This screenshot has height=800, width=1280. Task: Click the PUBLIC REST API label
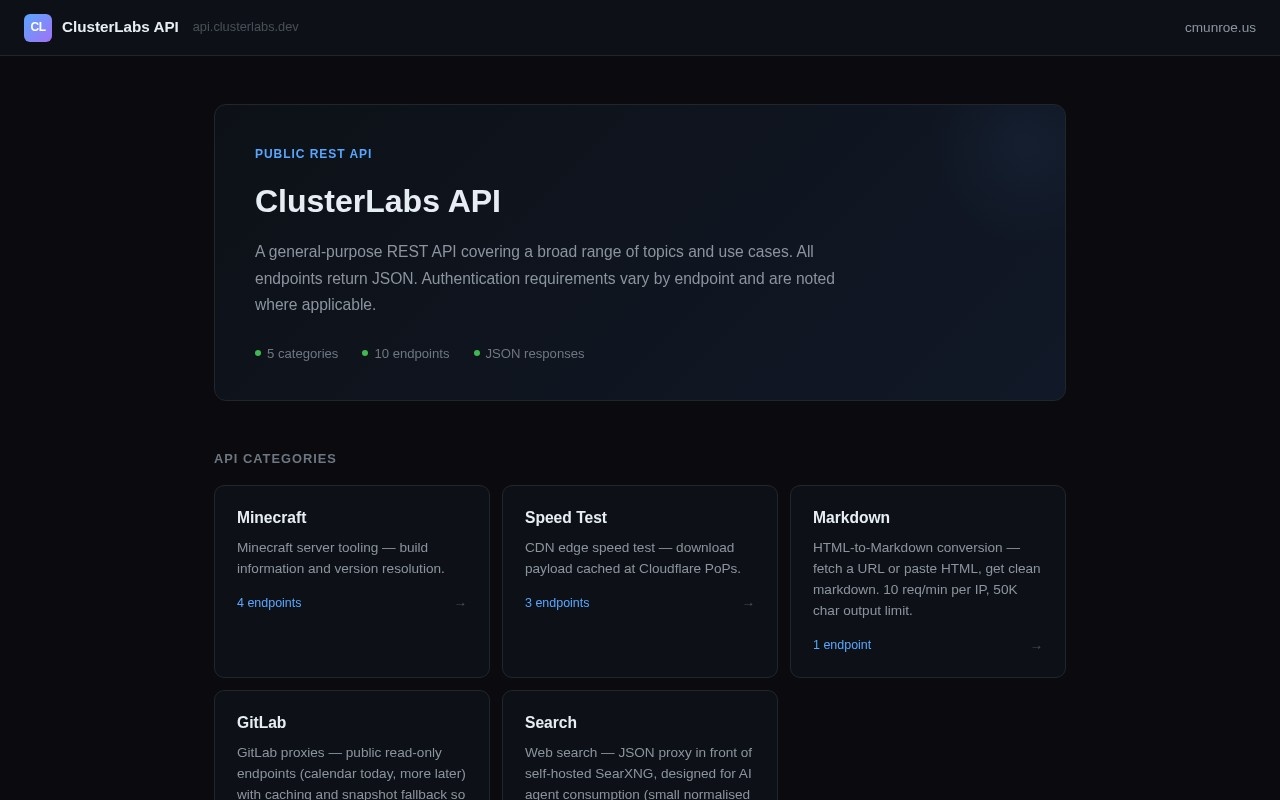pyautogui.click(x=313, y=154)
